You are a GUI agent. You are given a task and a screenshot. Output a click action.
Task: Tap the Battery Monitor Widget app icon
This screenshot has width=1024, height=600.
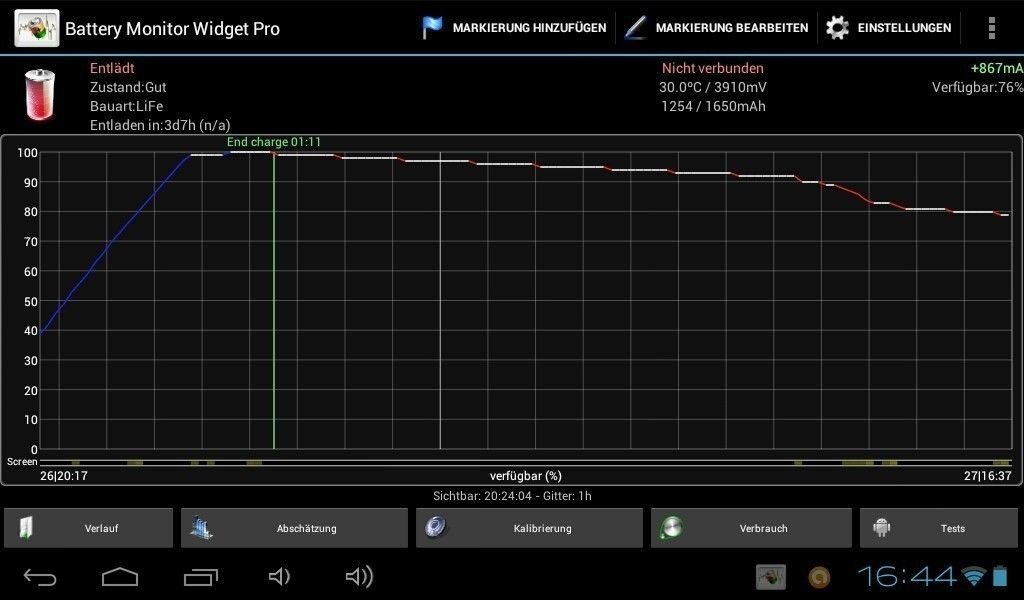(x=37, y=28)
